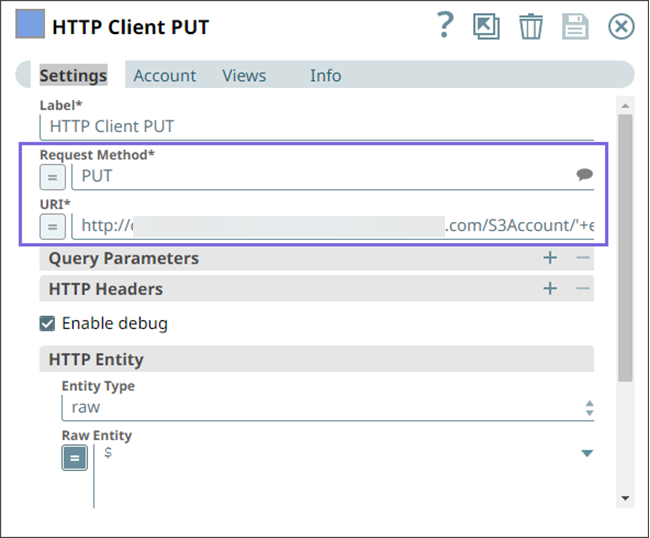The width and height of the screenshot is (650, 538).
Task: Select the Info tab
Action: click(x=325, y=75)
